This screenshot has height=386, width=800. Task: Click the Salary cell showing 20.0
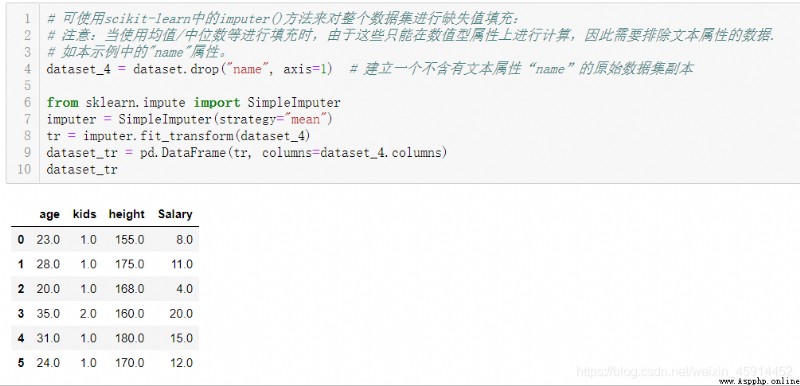(x=181, y=313)
